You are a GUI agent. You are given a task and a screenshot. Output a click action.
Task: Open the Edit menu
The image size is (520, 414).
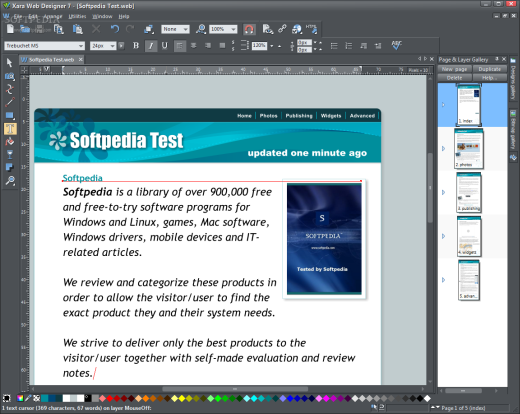(x=33, y=16)
